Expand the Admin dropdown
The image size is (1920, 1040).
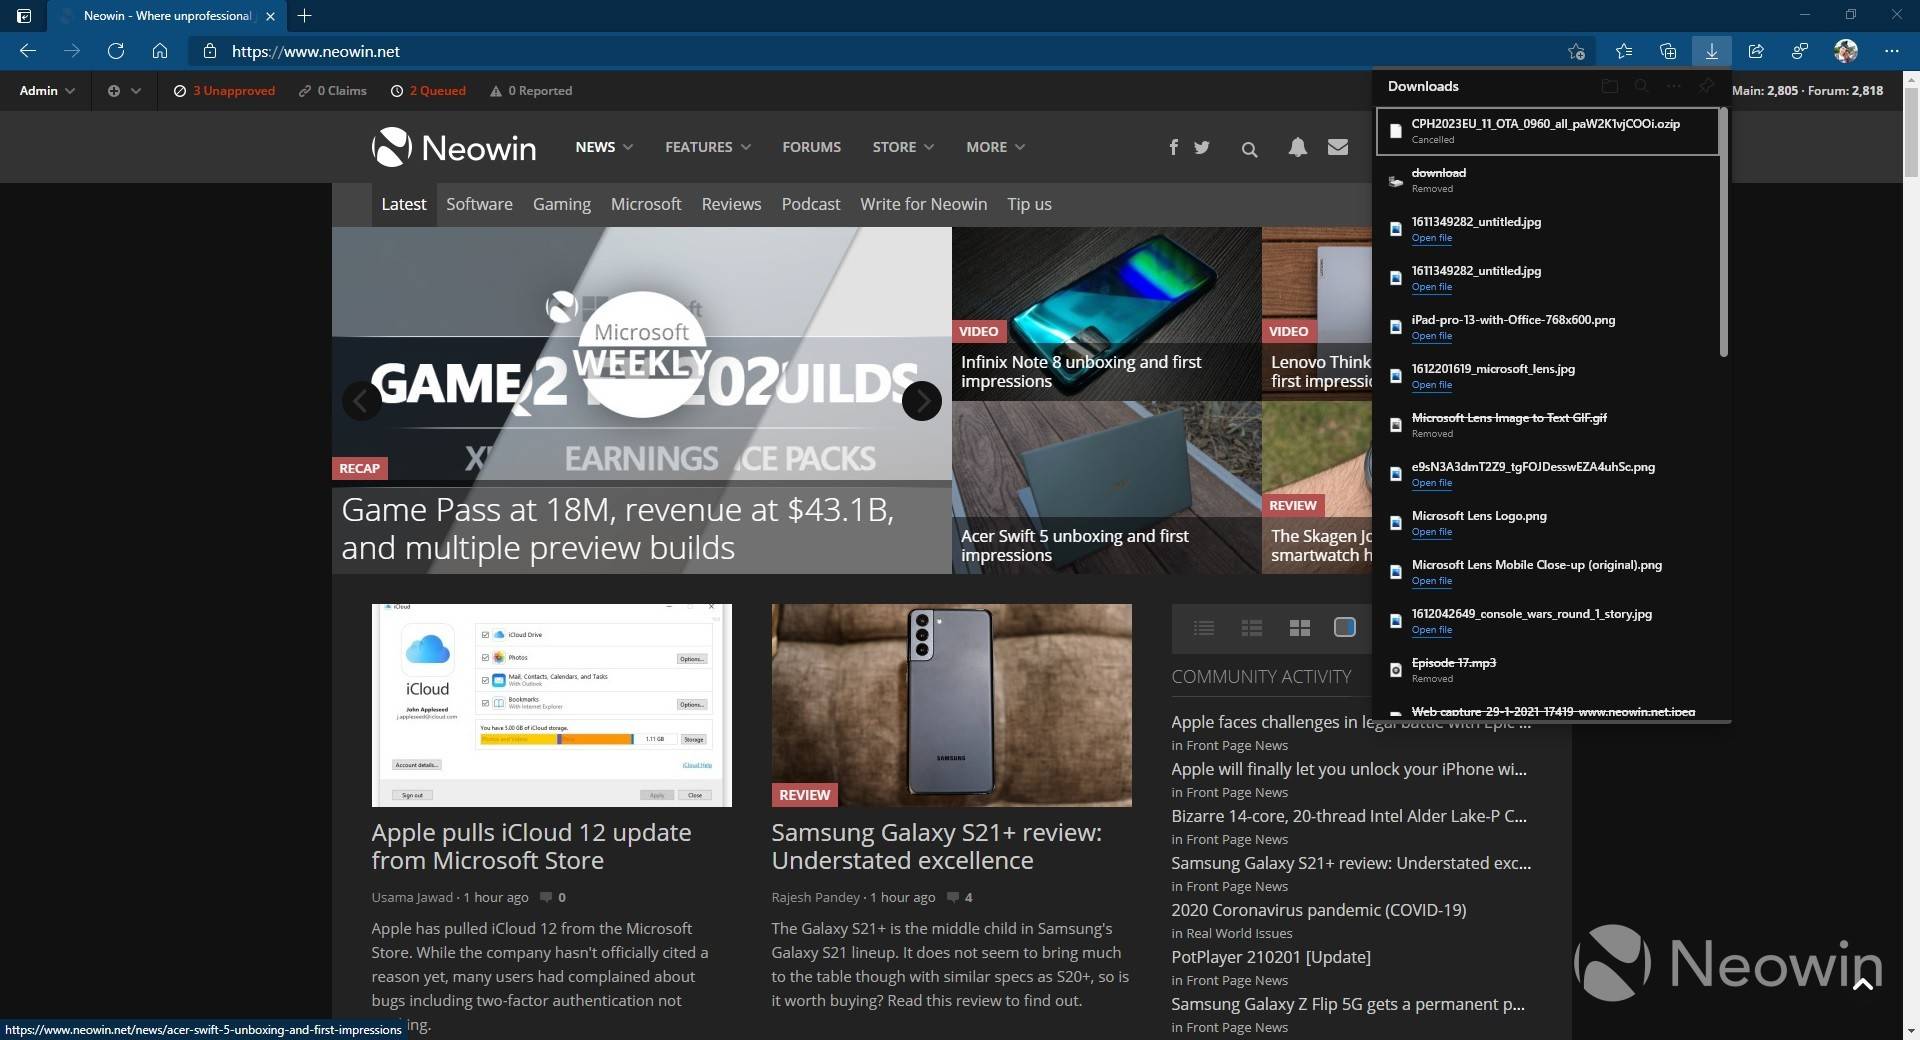click(47, 90)
